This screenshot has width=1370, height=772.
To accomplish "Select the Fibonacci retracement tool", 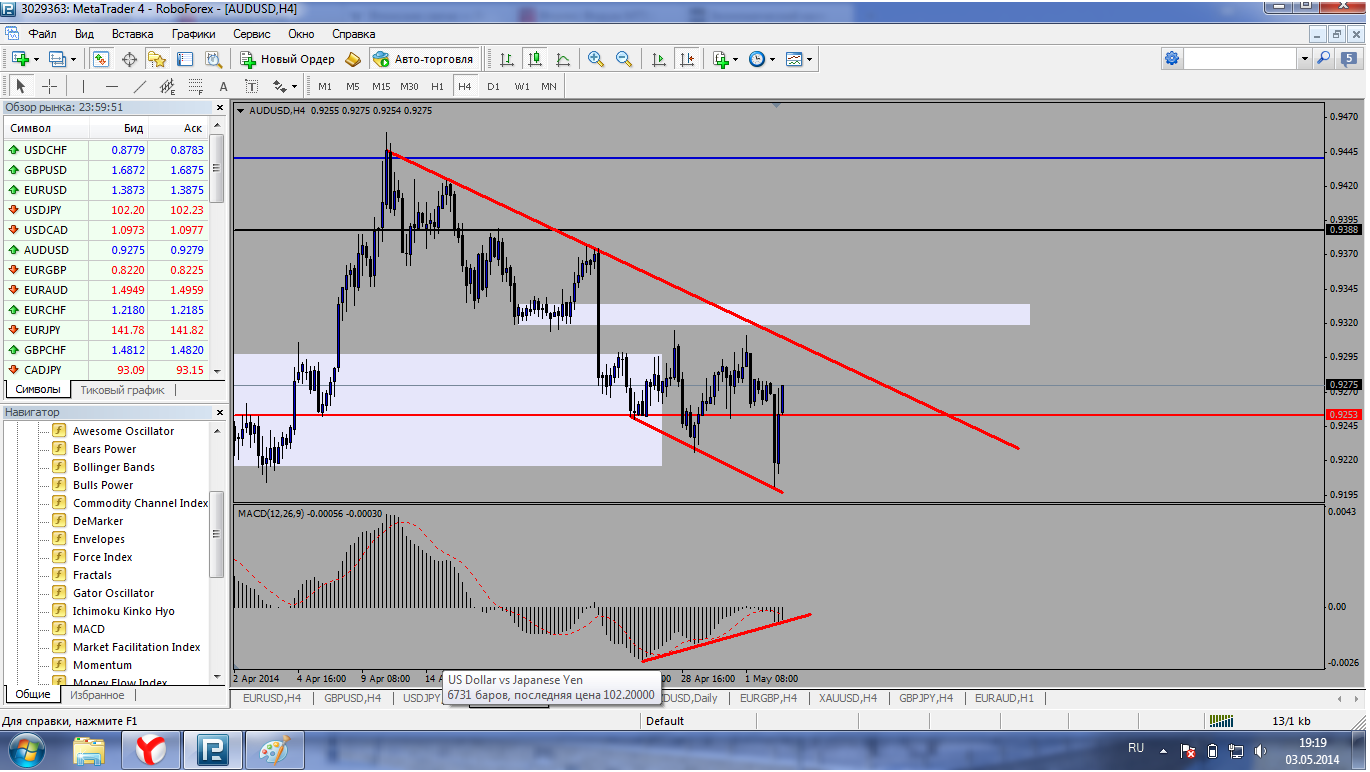I will 195,86.
